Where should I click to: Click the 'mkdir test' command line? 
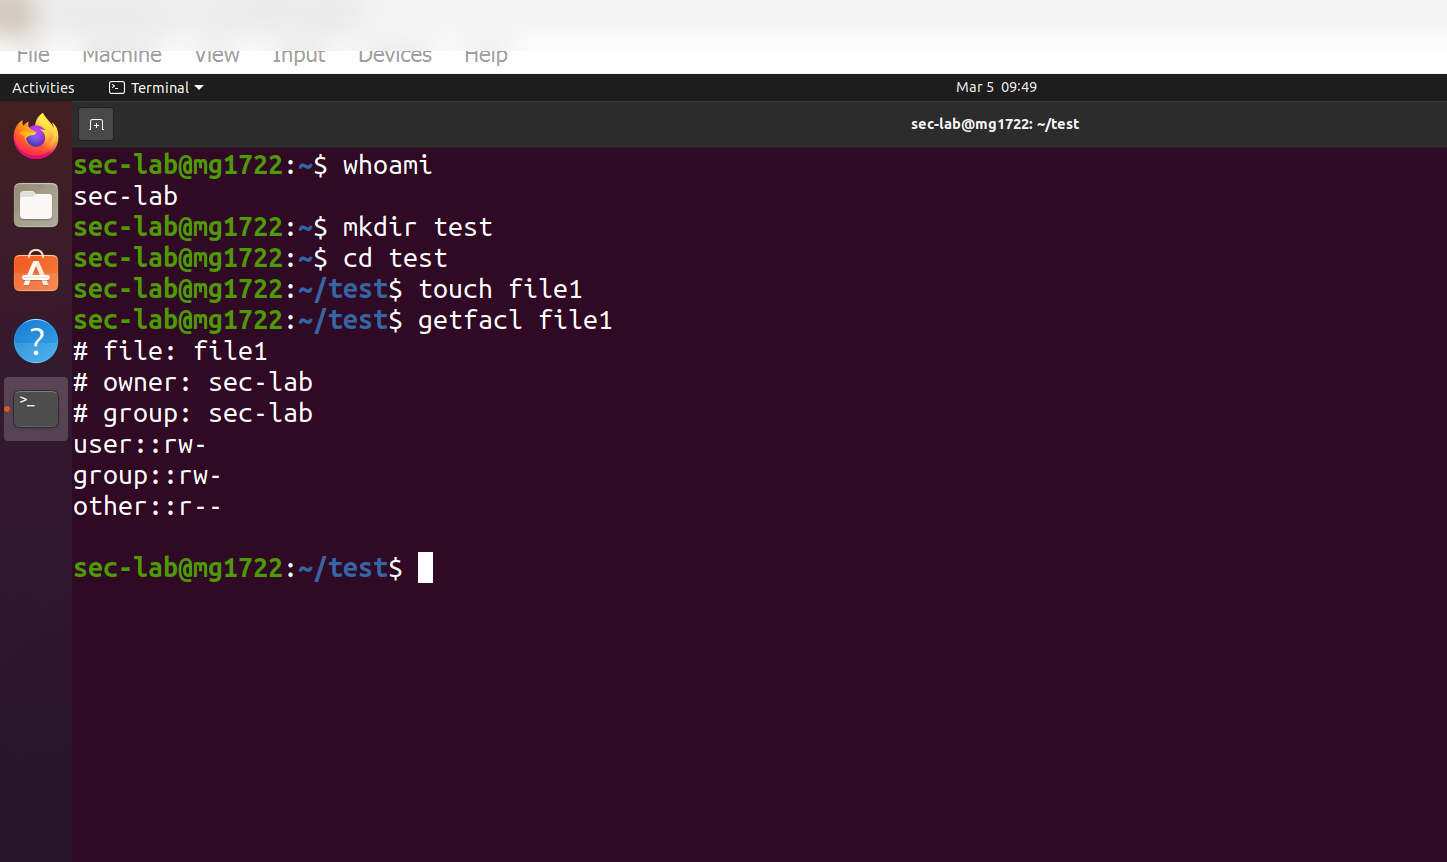click(x=283, y=227)
